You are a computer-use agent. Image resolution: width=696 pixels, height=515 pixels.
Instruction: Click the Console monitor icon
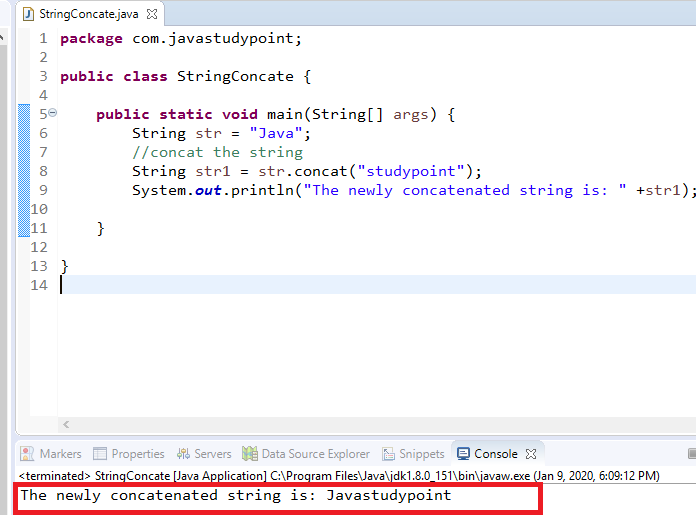pos(463,454)
